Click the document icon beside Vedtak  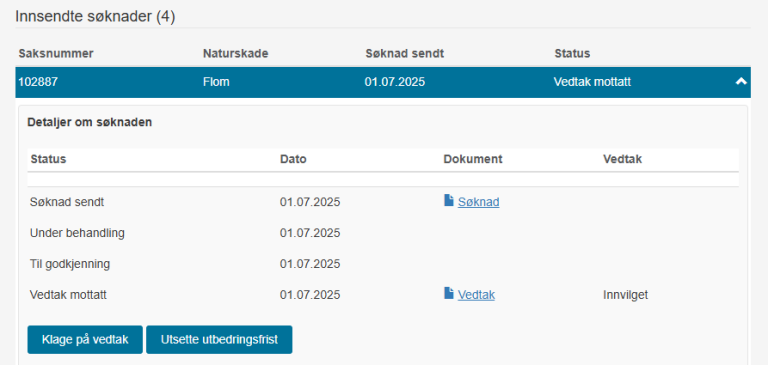click(x=449, y=293)
